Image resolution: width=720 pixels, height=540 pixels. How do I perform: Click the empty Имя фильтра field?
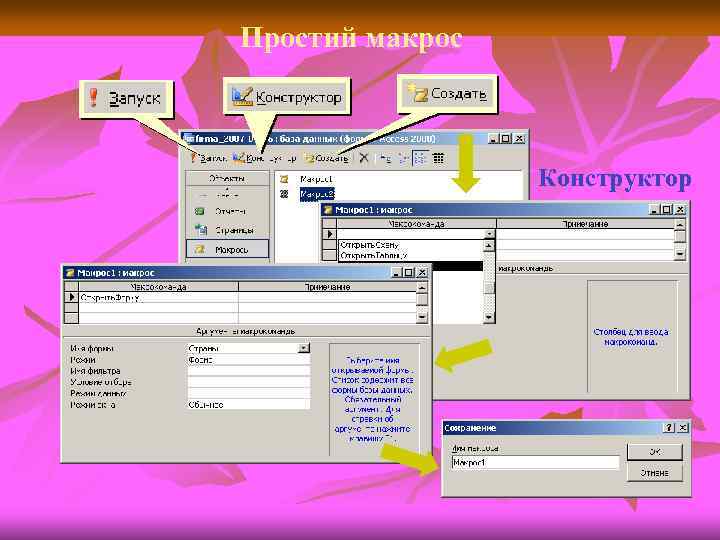click(248, 371)
